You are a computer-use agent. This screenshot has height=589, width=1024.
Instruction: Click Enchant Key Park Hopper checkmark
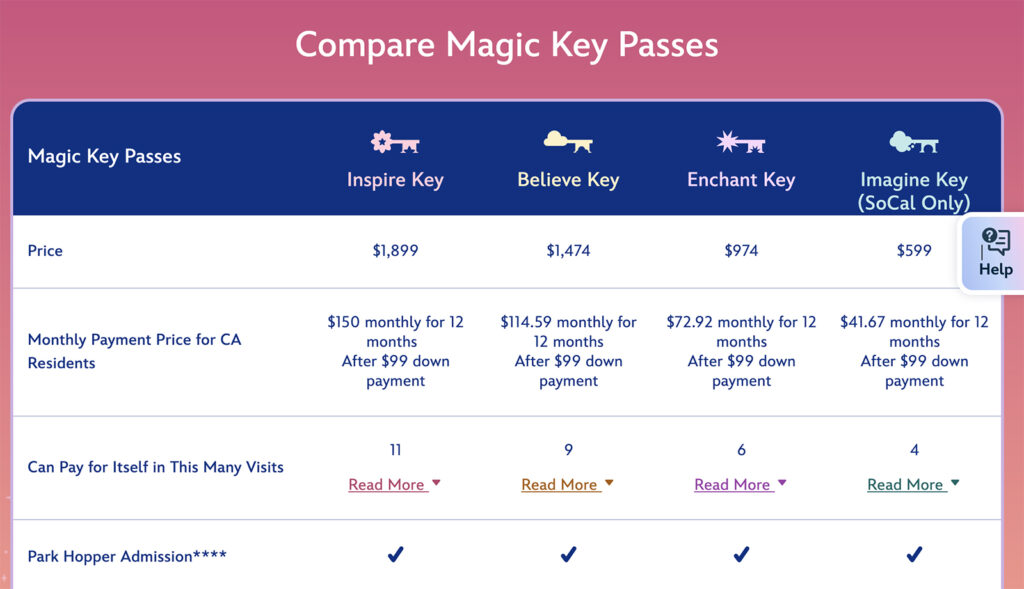pyautogui.click(x=741, y=554)
